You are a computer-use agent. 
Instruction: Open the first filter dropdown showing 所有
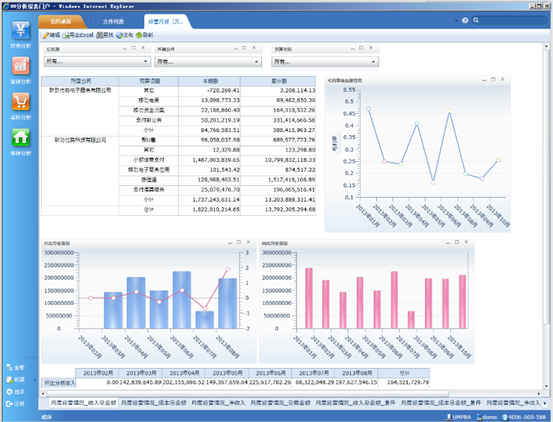(x=97, y=61)
